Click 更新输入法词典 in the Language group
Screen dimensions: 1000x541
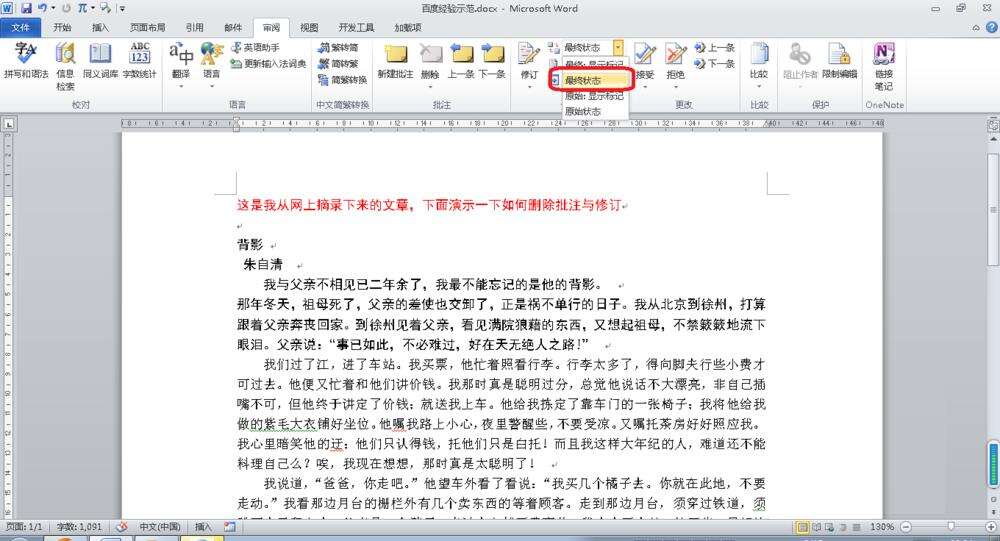point(268,63)
